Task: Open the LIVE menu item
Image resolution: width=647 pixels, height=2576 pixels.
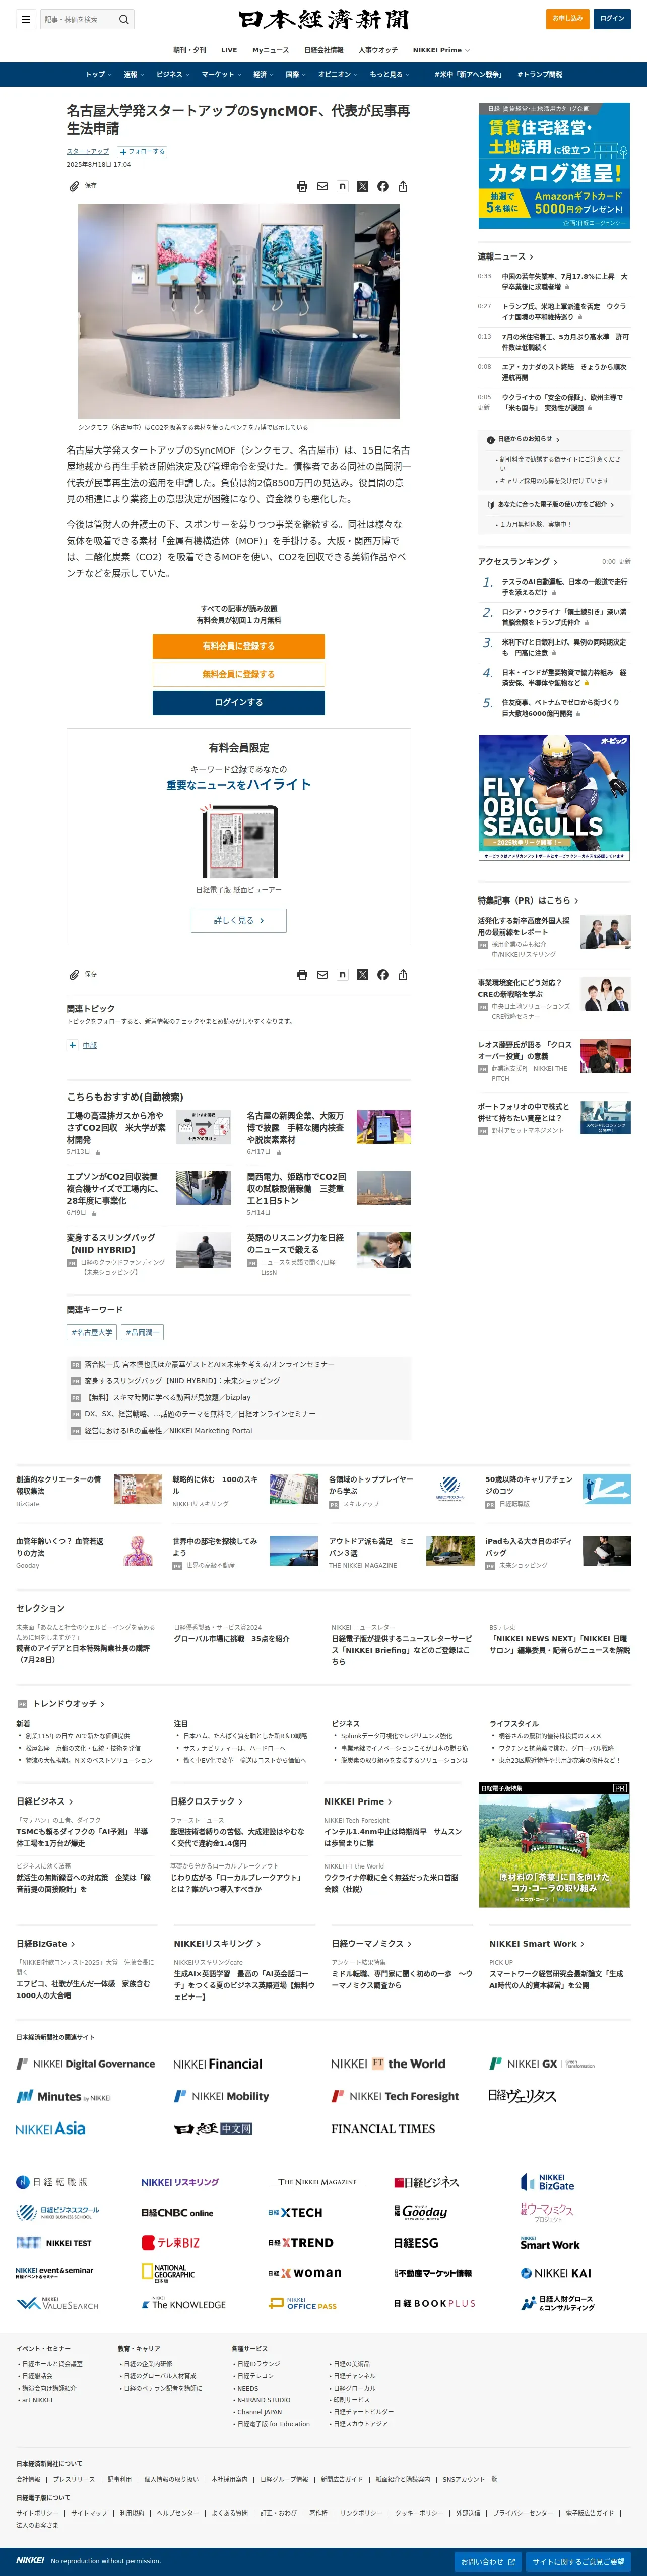Action: click(x=229, y=50)
